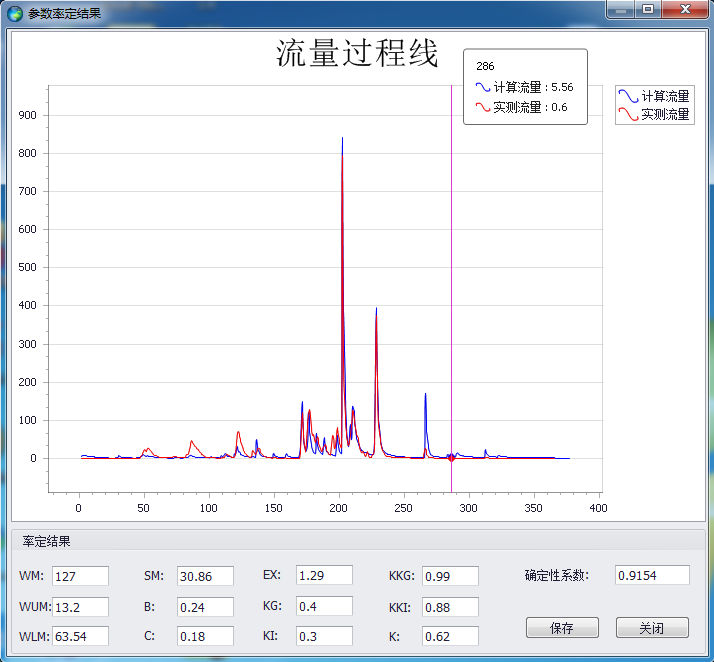Maximize the 参数率定结果 window
The image size is (714, 662).
(648, 9)
